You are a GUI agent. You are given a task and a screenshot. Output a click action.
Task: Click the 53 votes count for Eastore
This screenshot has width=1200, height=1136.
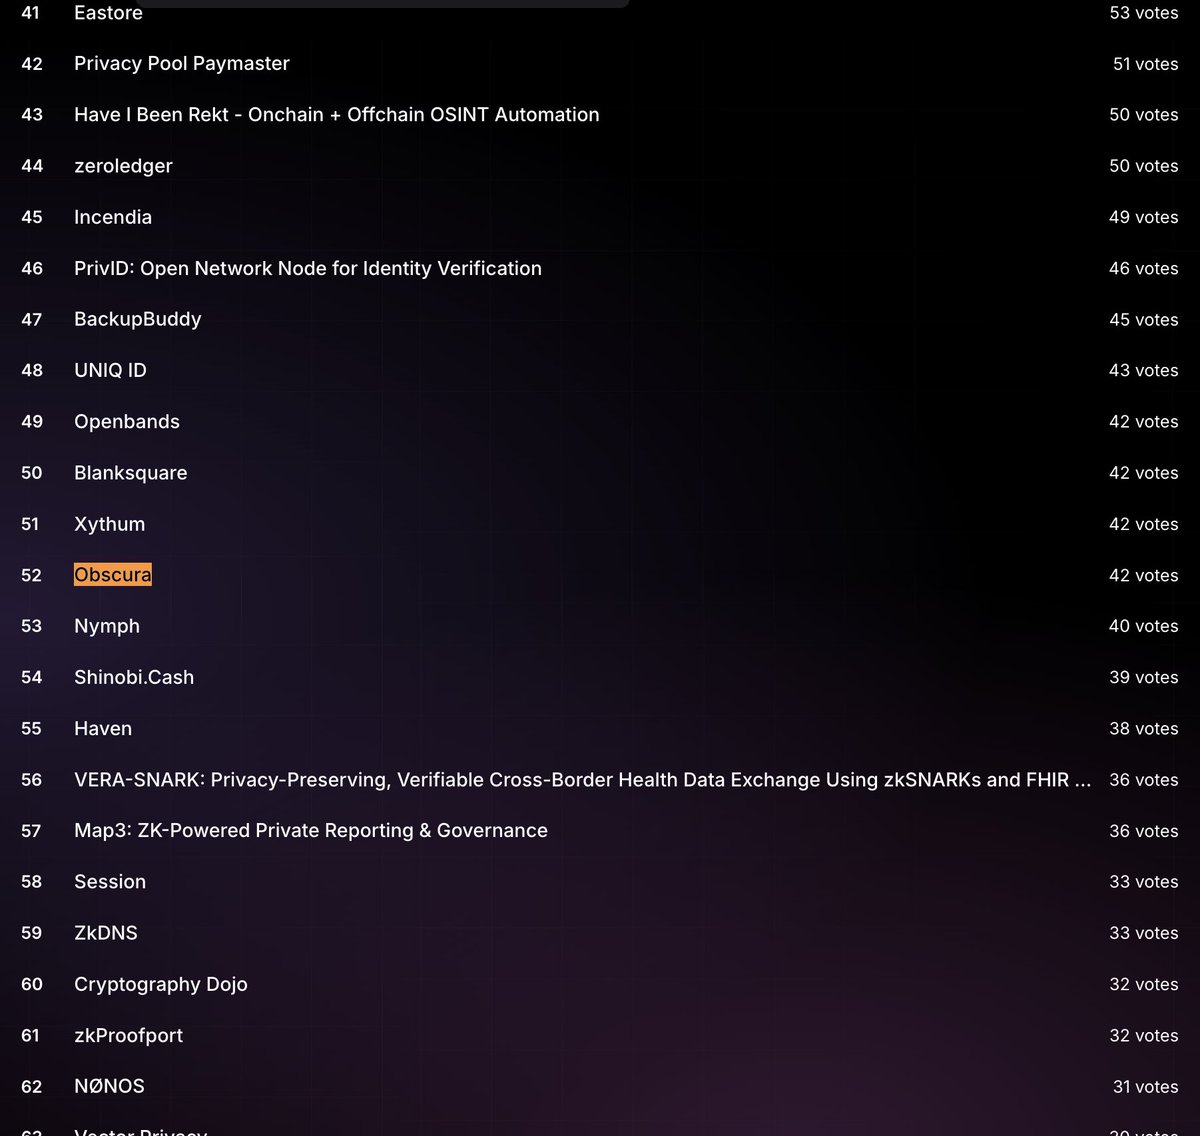pos(1144,13)
